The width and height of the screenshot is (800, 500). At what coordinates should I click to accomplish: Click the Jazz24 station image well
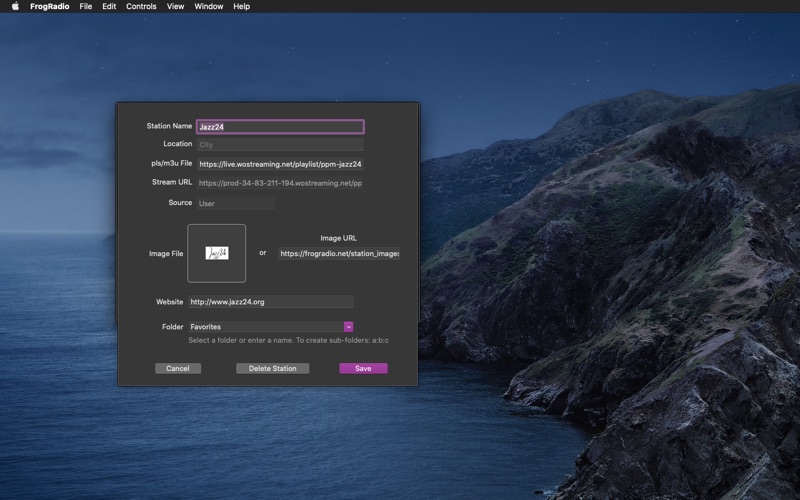(x=216, y=253)
